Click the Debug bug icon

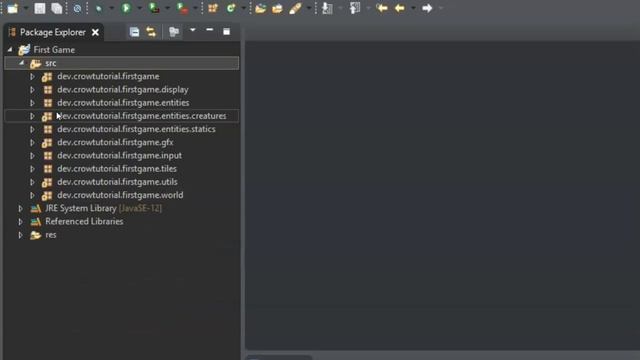99,8
